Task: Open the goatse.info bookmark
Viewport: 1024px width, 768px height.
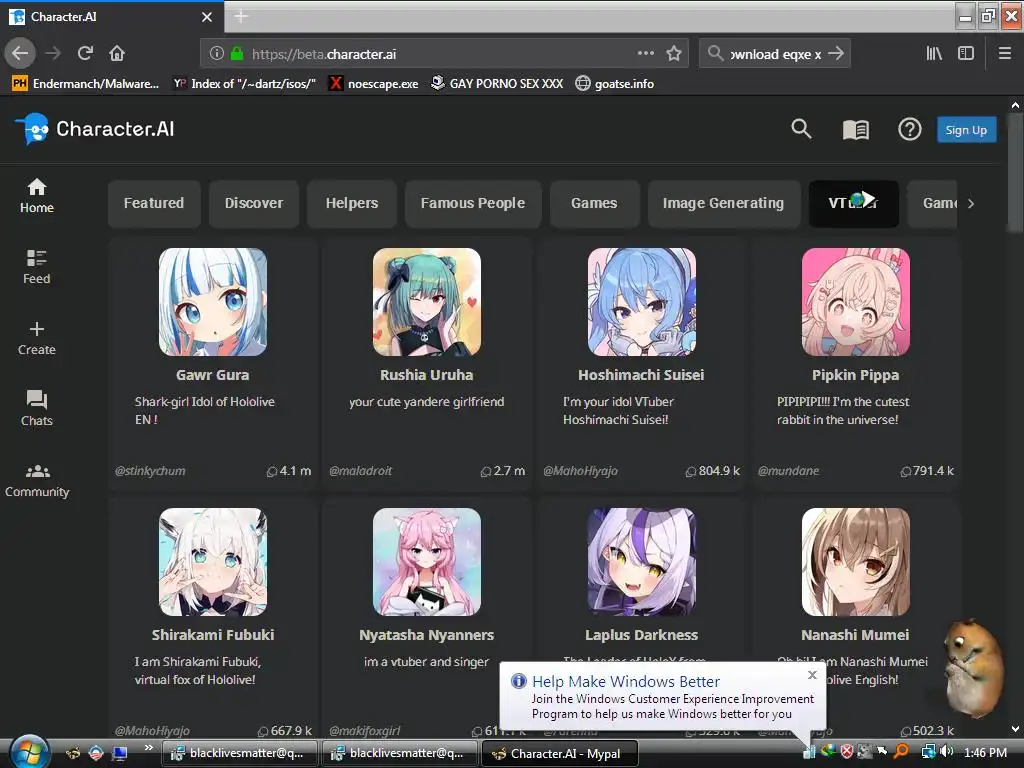Action: [615, 84]
